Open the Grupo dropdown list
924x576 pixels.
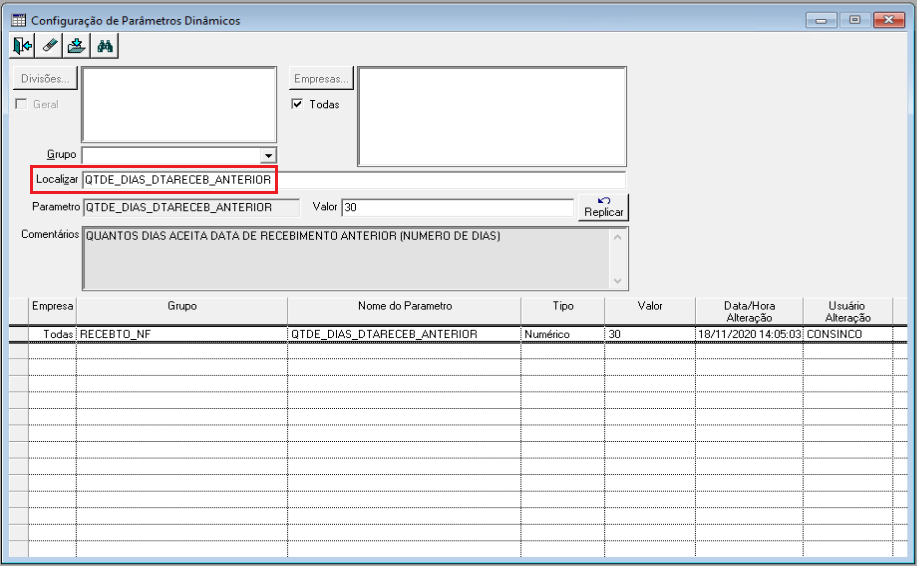268,156
